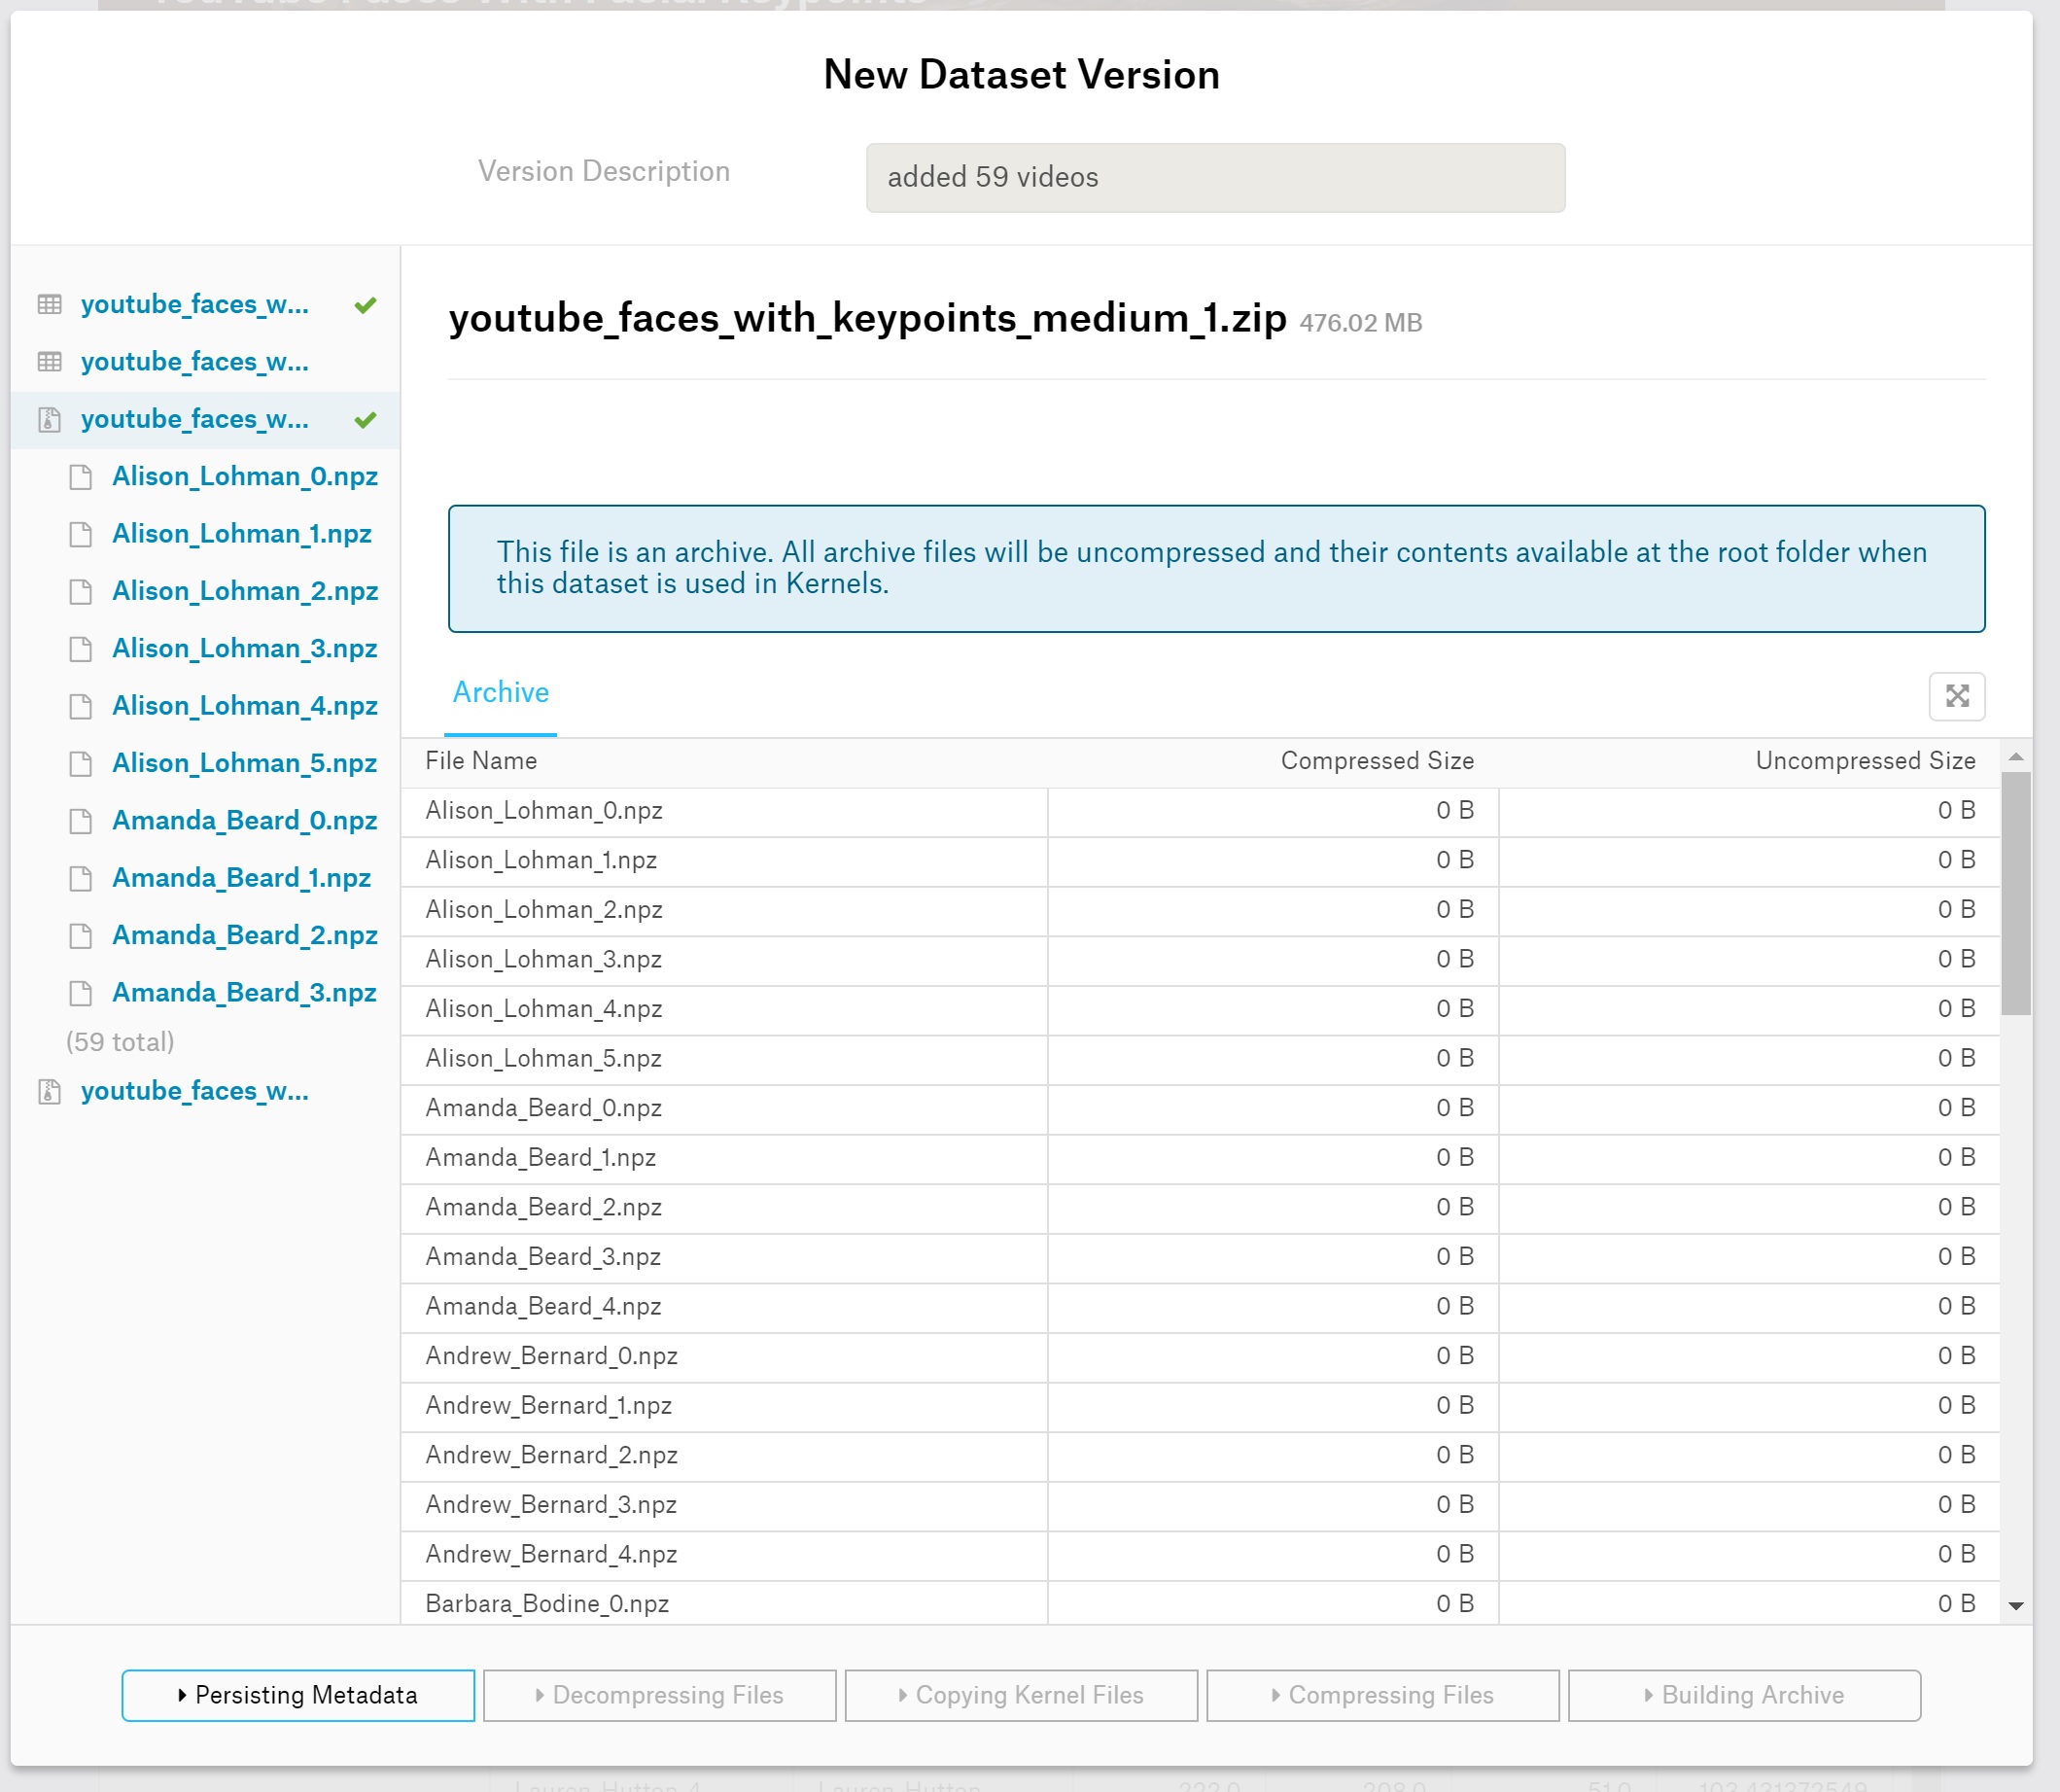Open the fullscreen expand icon above the file list
Viewport: 2060px width, 1792px height.
1957,696
